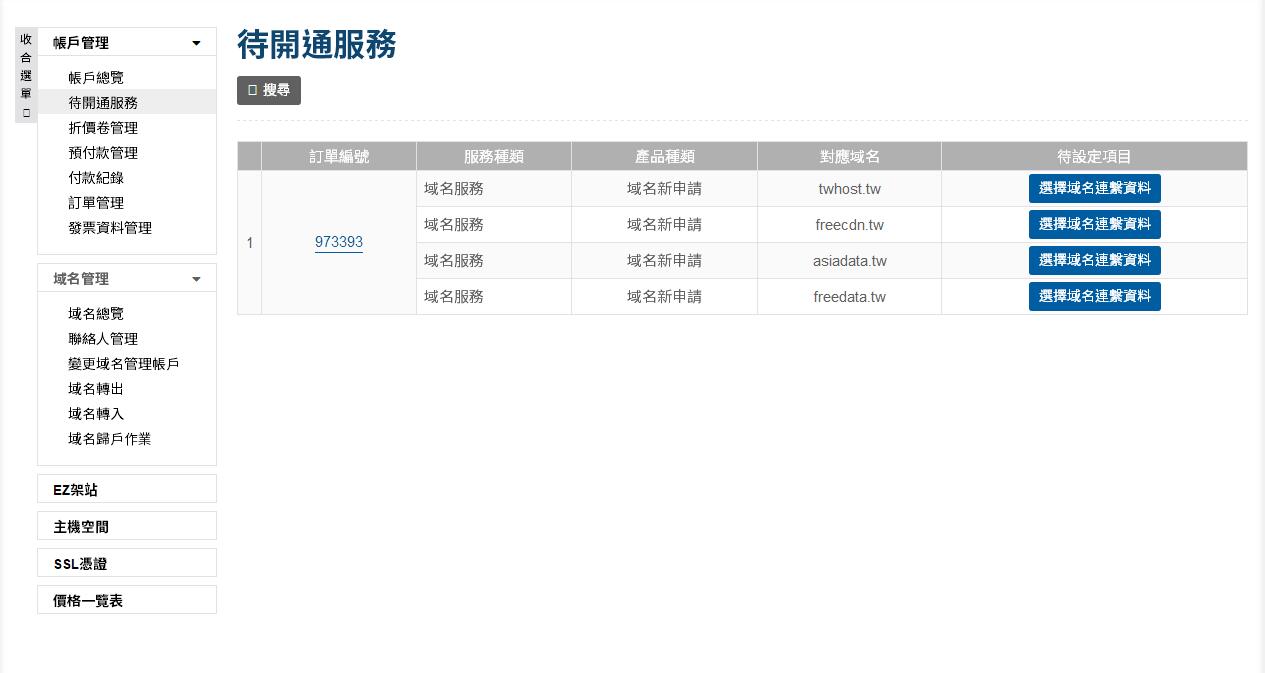Expand the EZ架站 section
The height and width of the screenshot is (673, 1265).
pos(127,489)
